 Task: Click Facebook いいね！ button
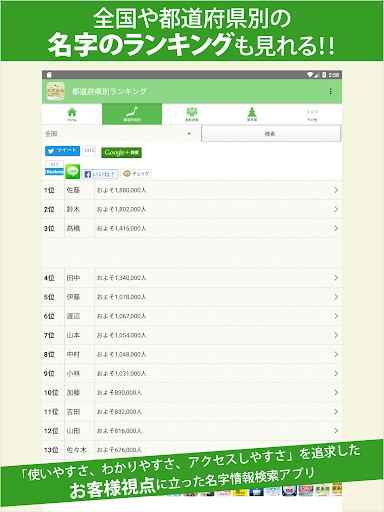[x=100, y=174]
